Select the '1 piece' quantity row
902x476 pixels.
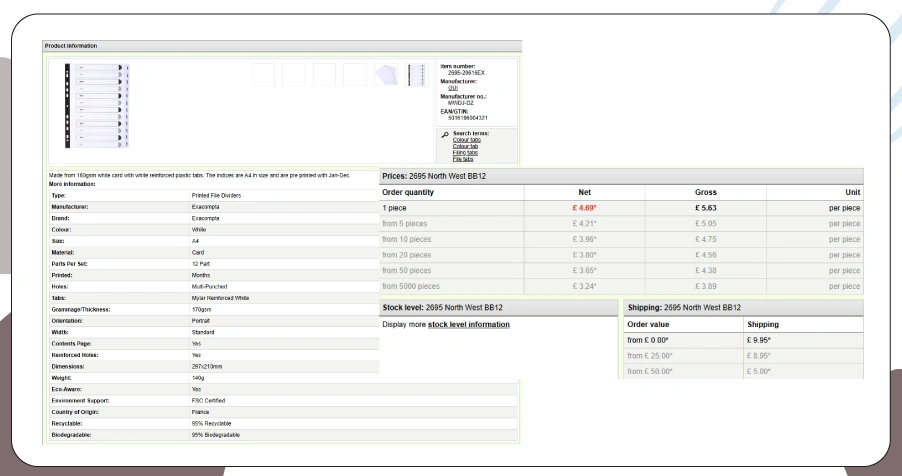tap(621, 208)
